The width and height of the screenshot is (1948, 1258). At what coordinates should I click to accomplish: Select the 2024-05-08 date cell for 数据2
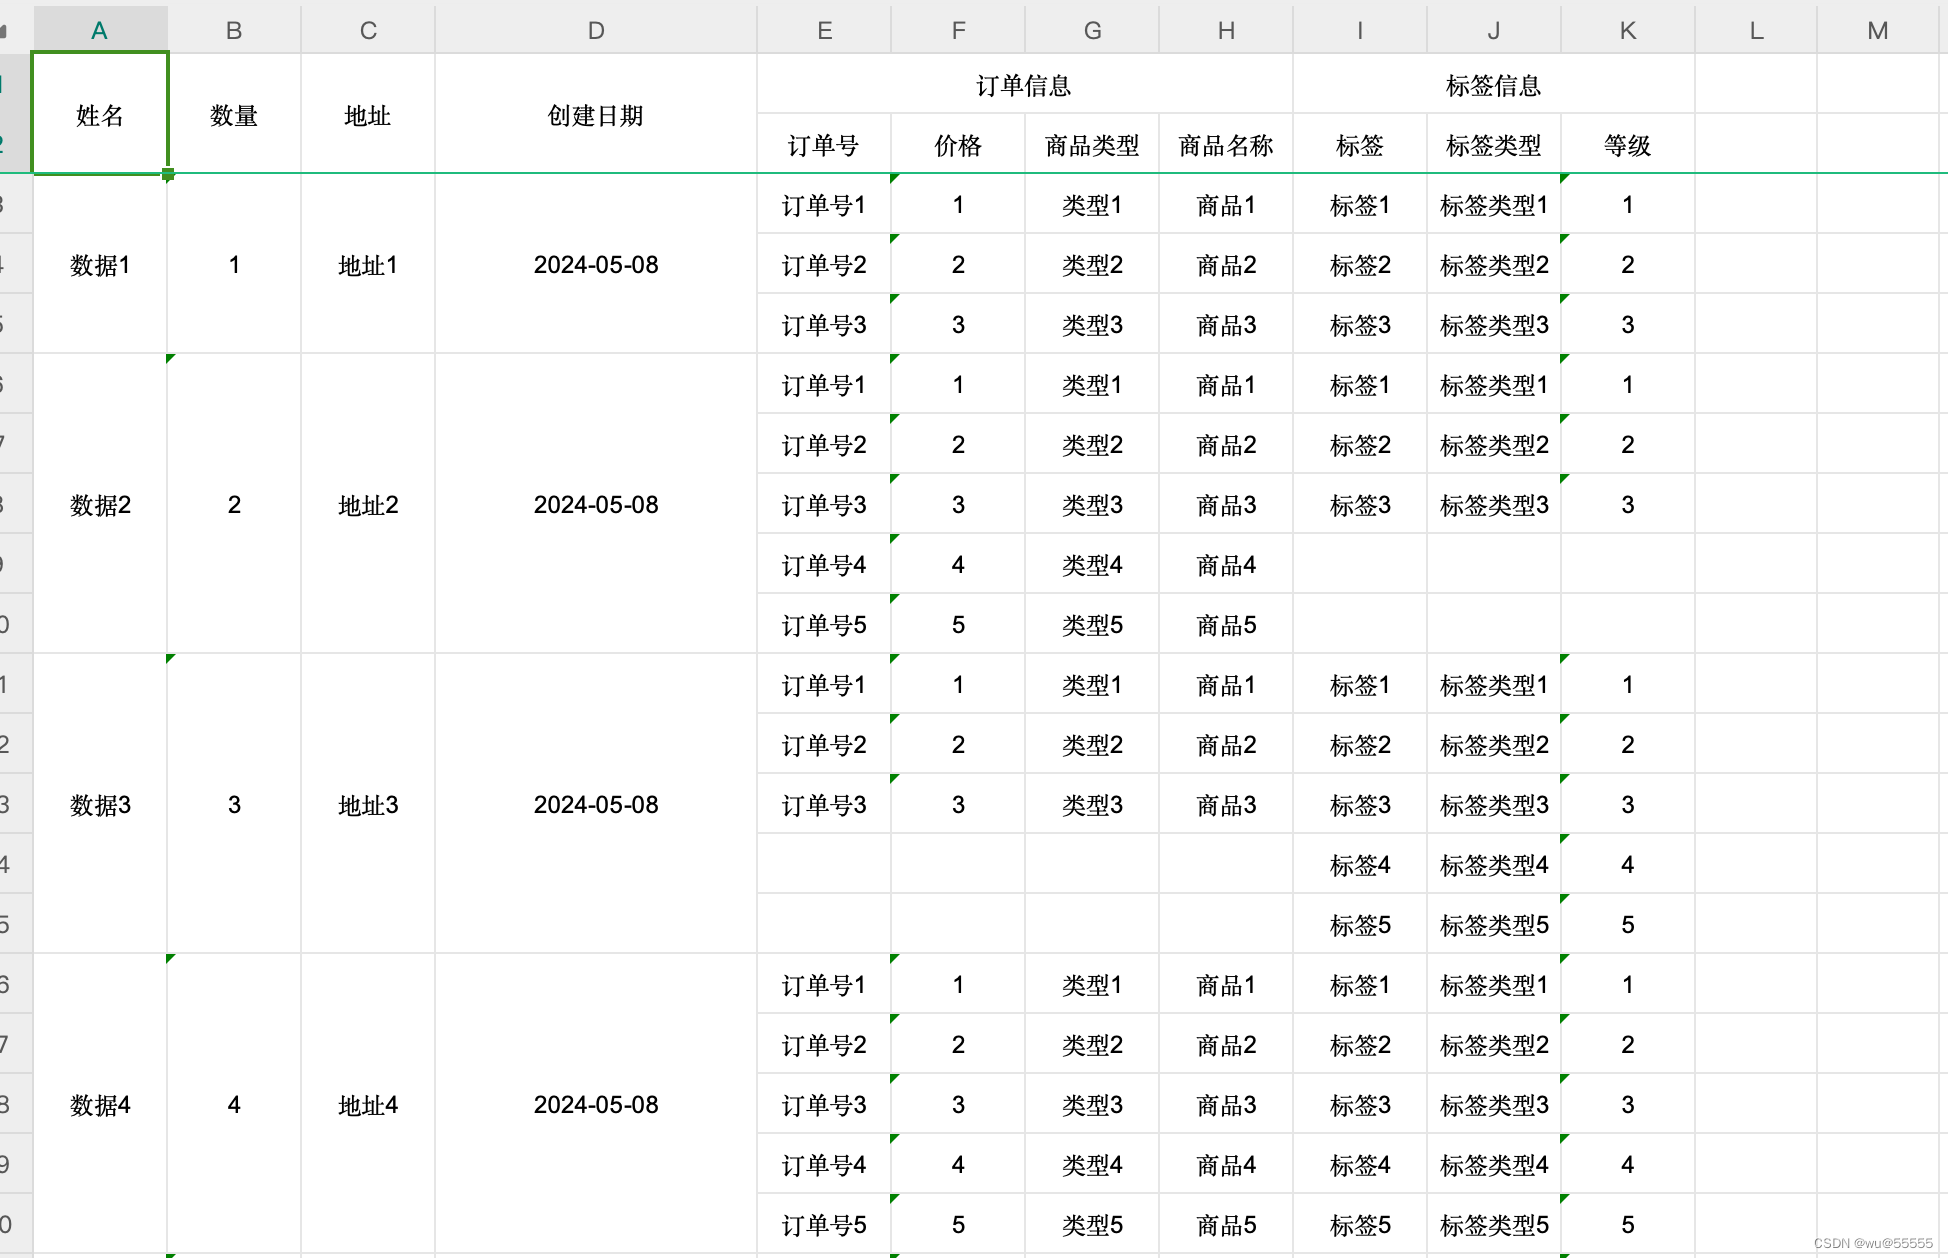click(x=595, y=504)
